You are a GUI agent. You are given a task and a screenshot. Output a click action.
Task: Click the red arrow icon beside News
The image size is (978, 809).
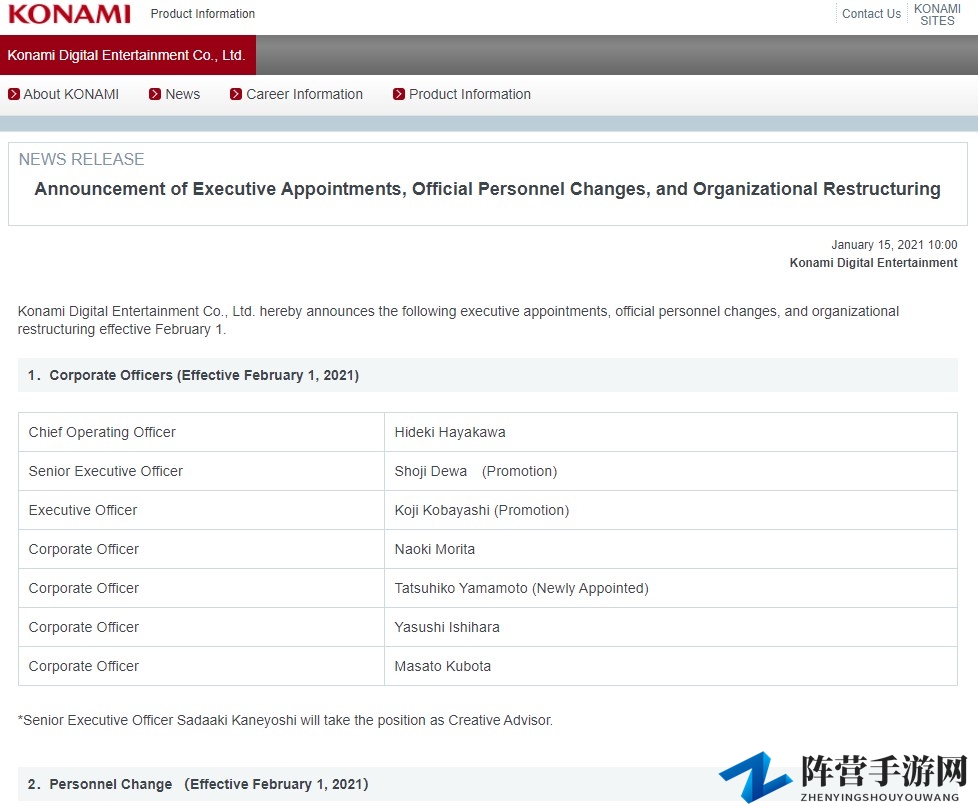[x=155, y=94]
